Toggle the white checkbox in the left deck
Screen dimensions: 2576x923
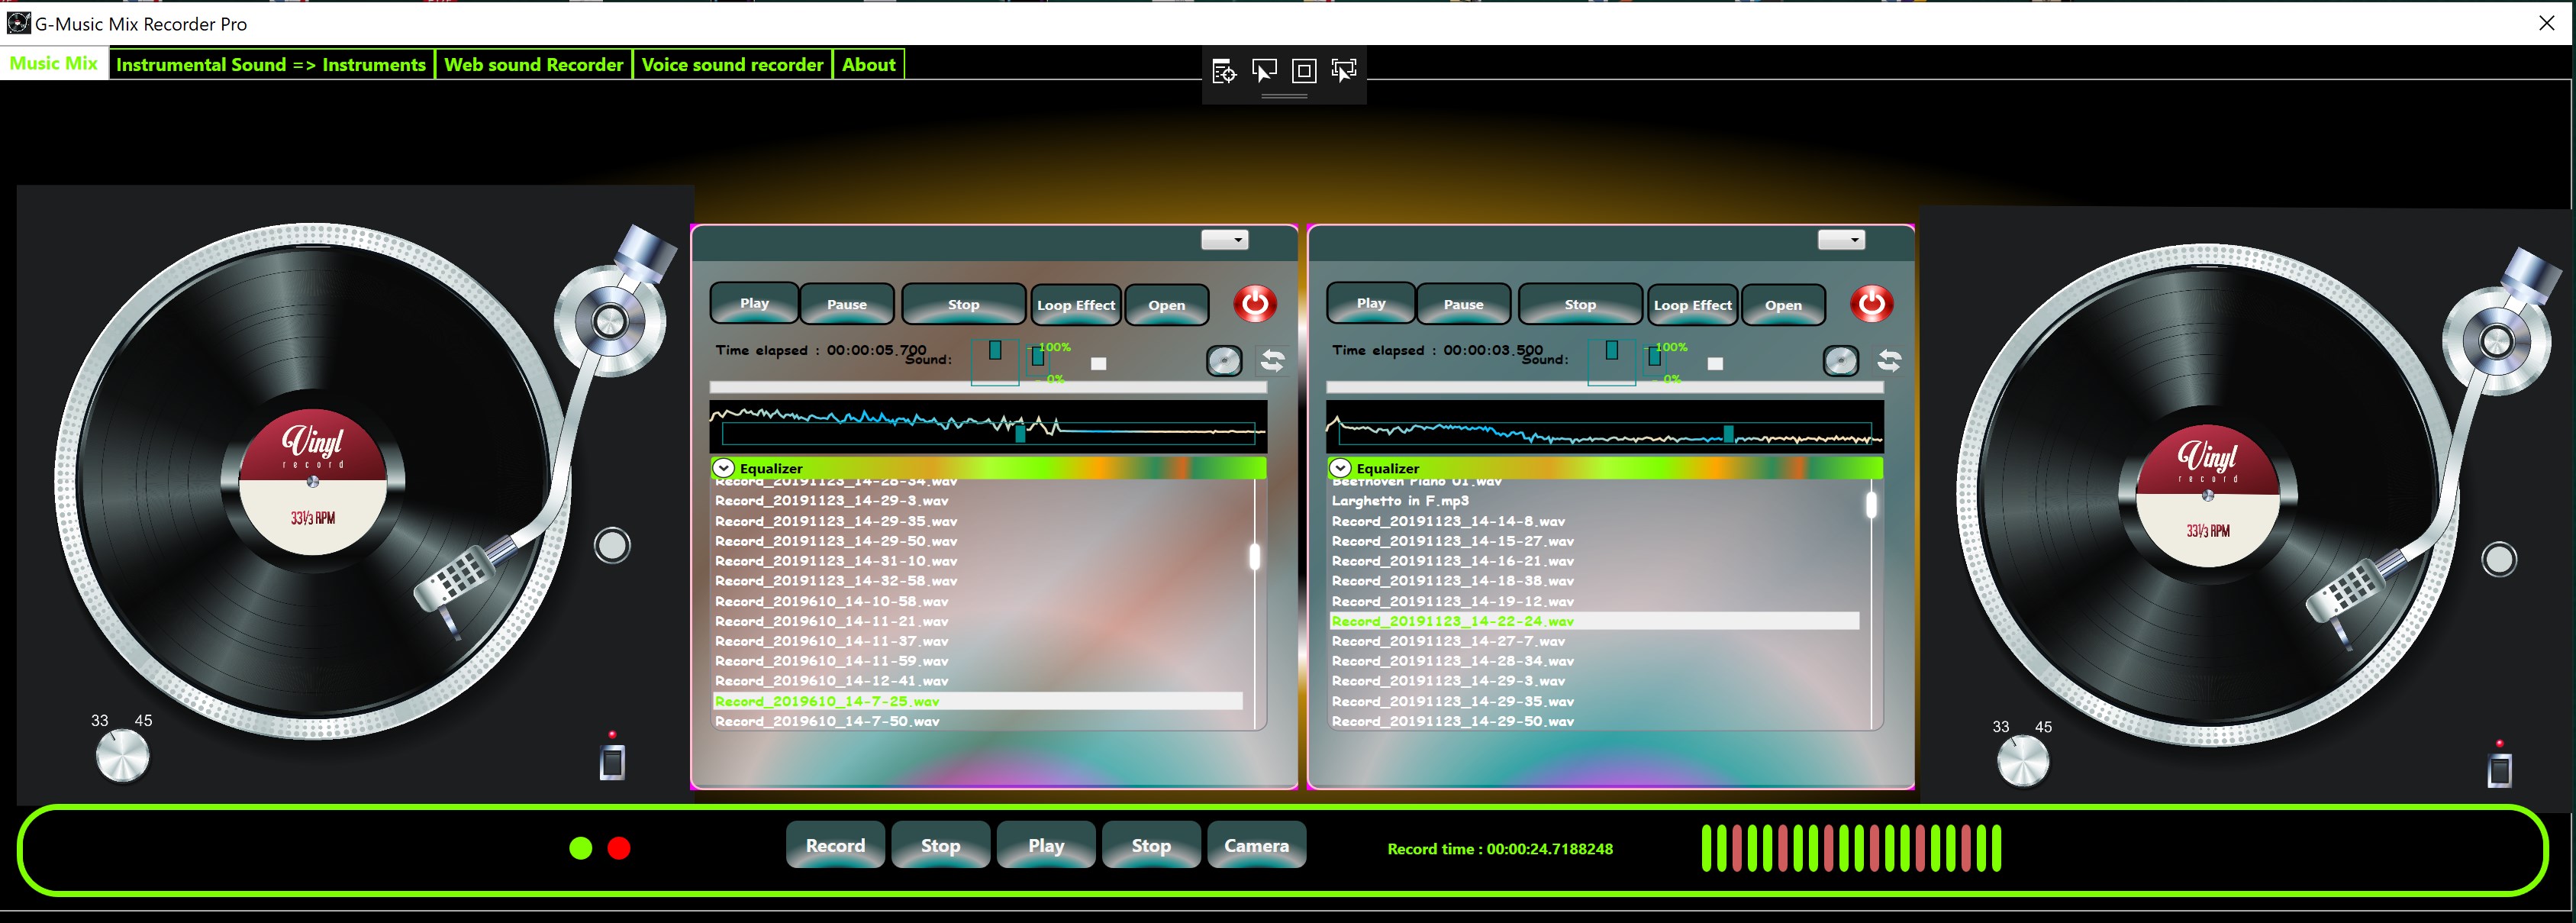(x=1098, y=364)
